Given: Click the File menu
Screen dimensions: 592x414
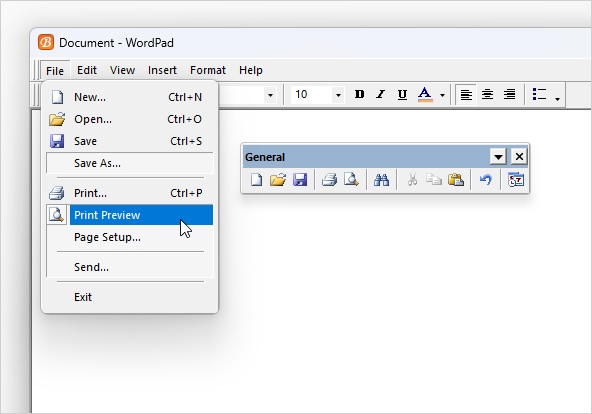Looking at the screenshot, I should point(55,71).
